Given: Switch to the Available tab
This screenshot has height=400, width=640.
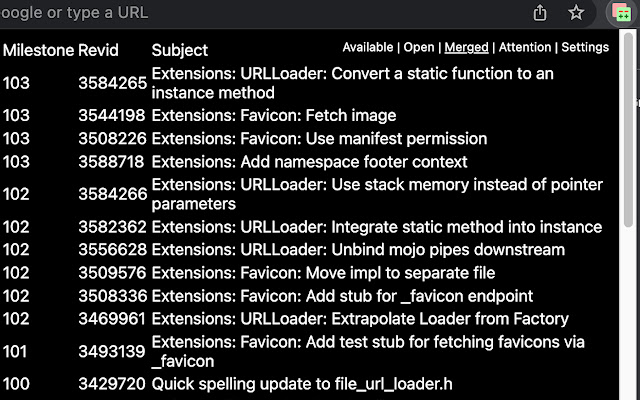Looking at the screenshot, I should click(367, 47).
